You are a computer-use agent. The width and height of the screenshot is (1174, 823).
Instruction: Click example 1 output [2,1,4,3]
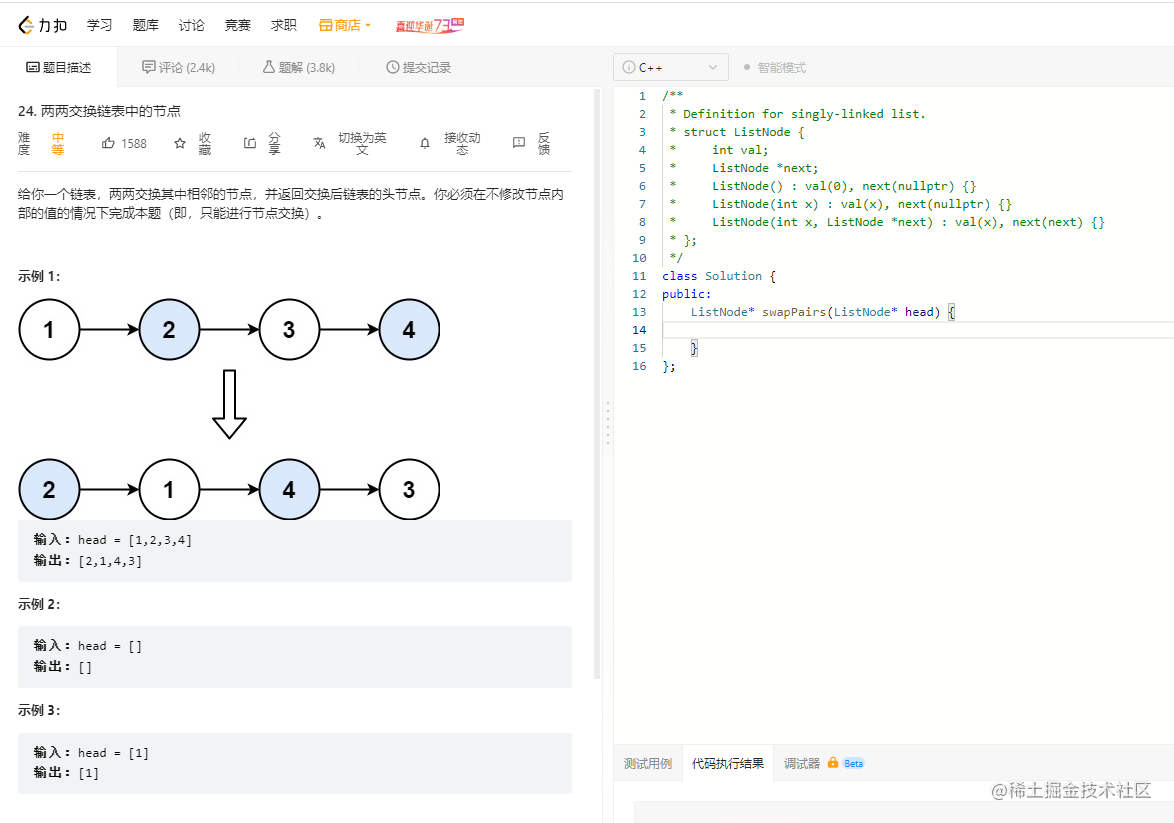click(x=110, y=561)
